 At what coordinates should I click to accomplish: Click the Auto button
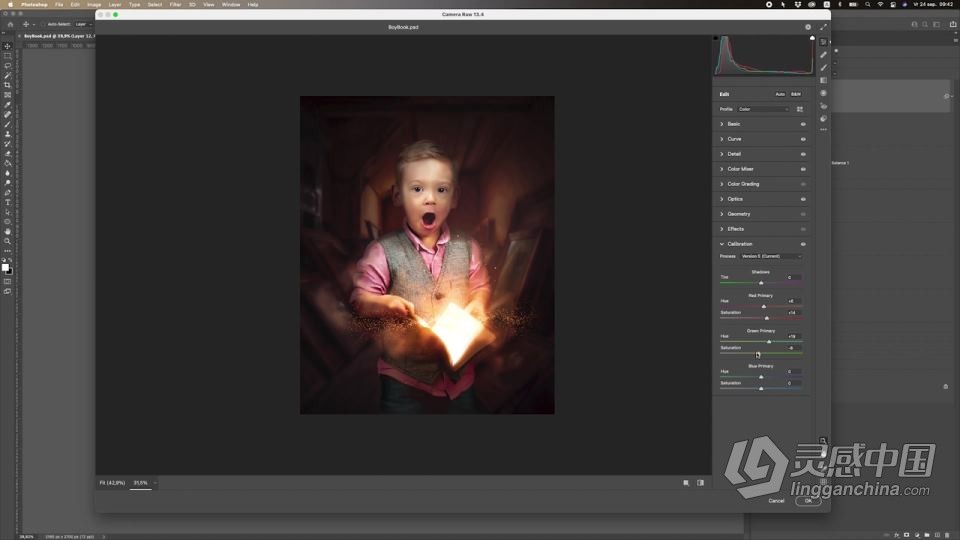[x=779, y=94]
